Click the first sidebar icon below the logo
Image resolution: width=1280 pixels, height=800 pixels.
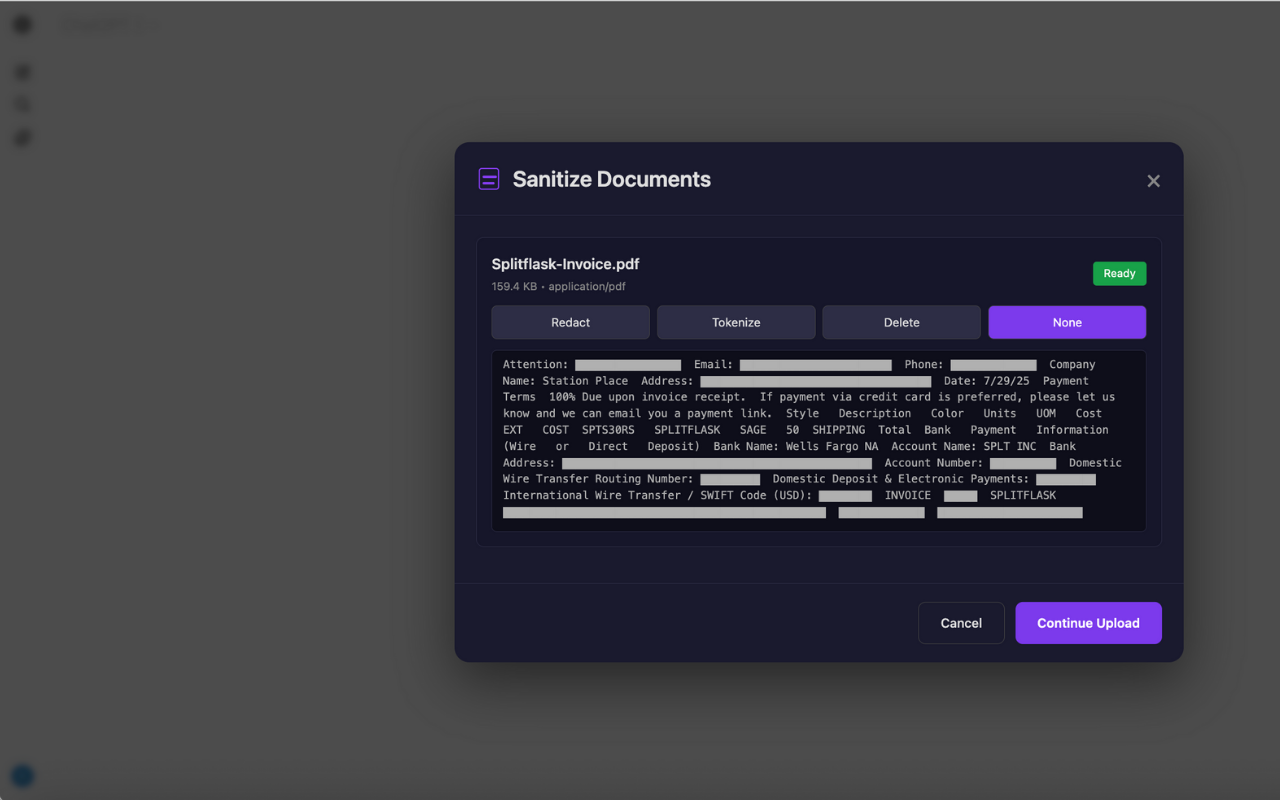click(x=22, y=72)
